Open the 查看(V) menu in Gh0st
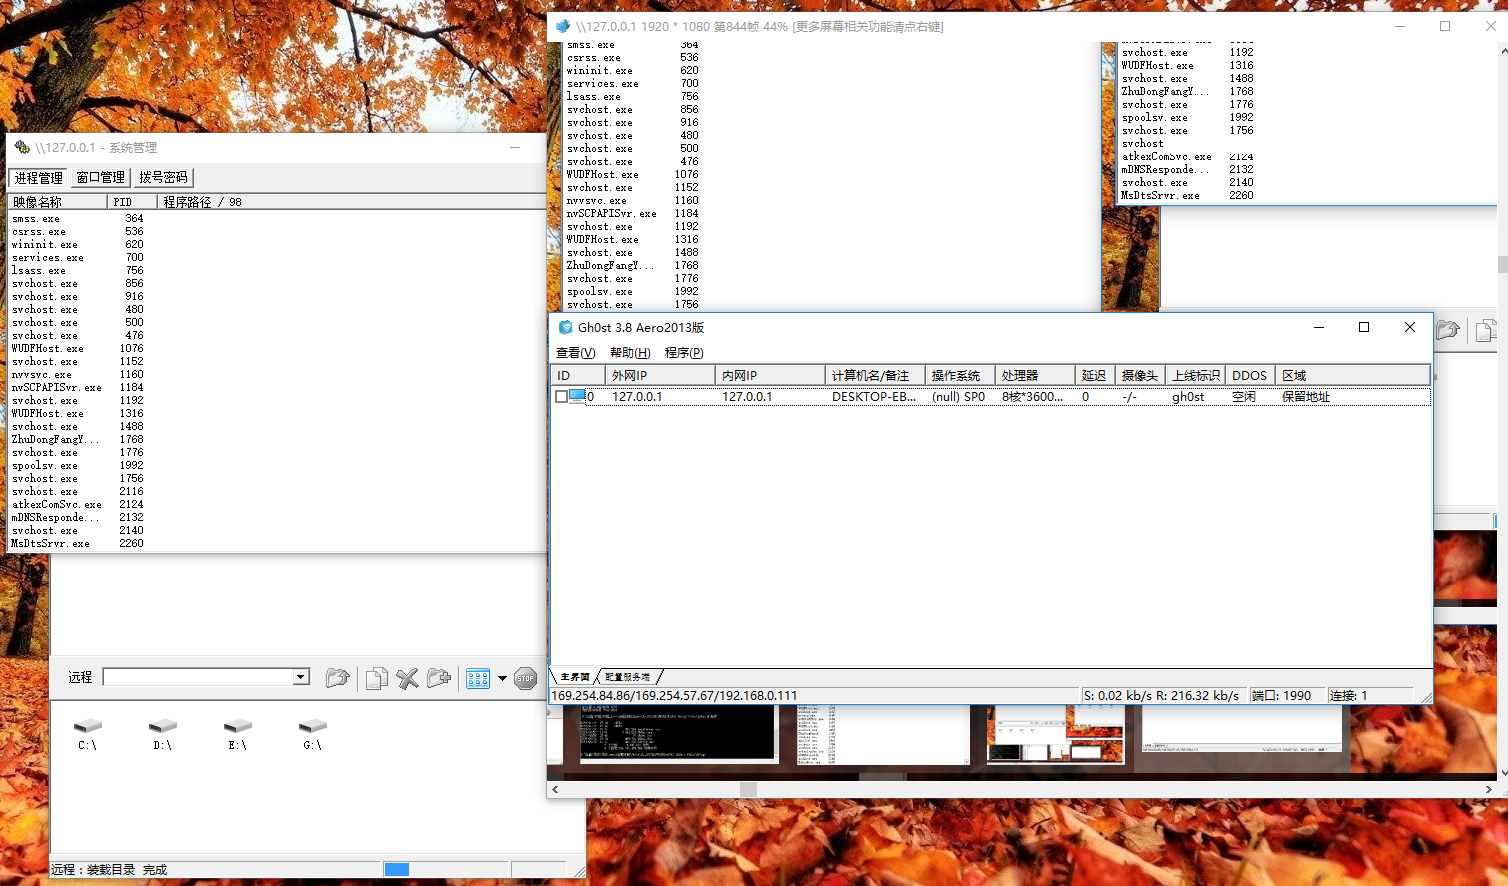The width and height of the screenshot is (1508, 886). [575, 353]
